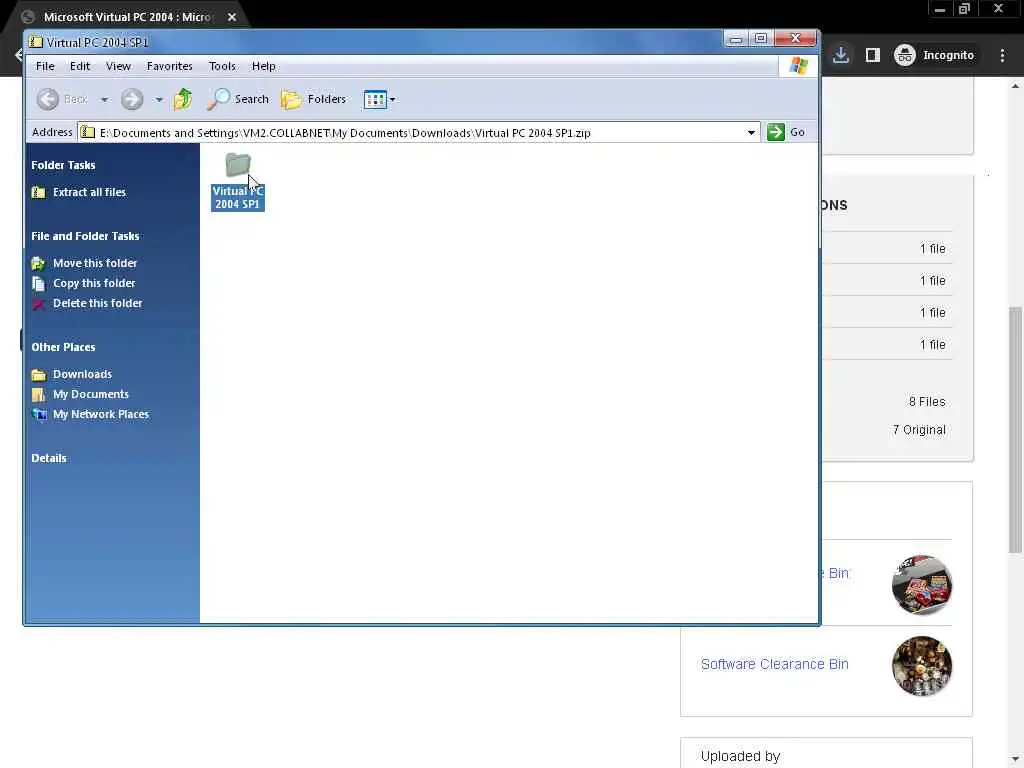The height and width of the screenshot is (768, 1024).
Task: Toggle the Chrome side panel icon
Action: [872, 55]
